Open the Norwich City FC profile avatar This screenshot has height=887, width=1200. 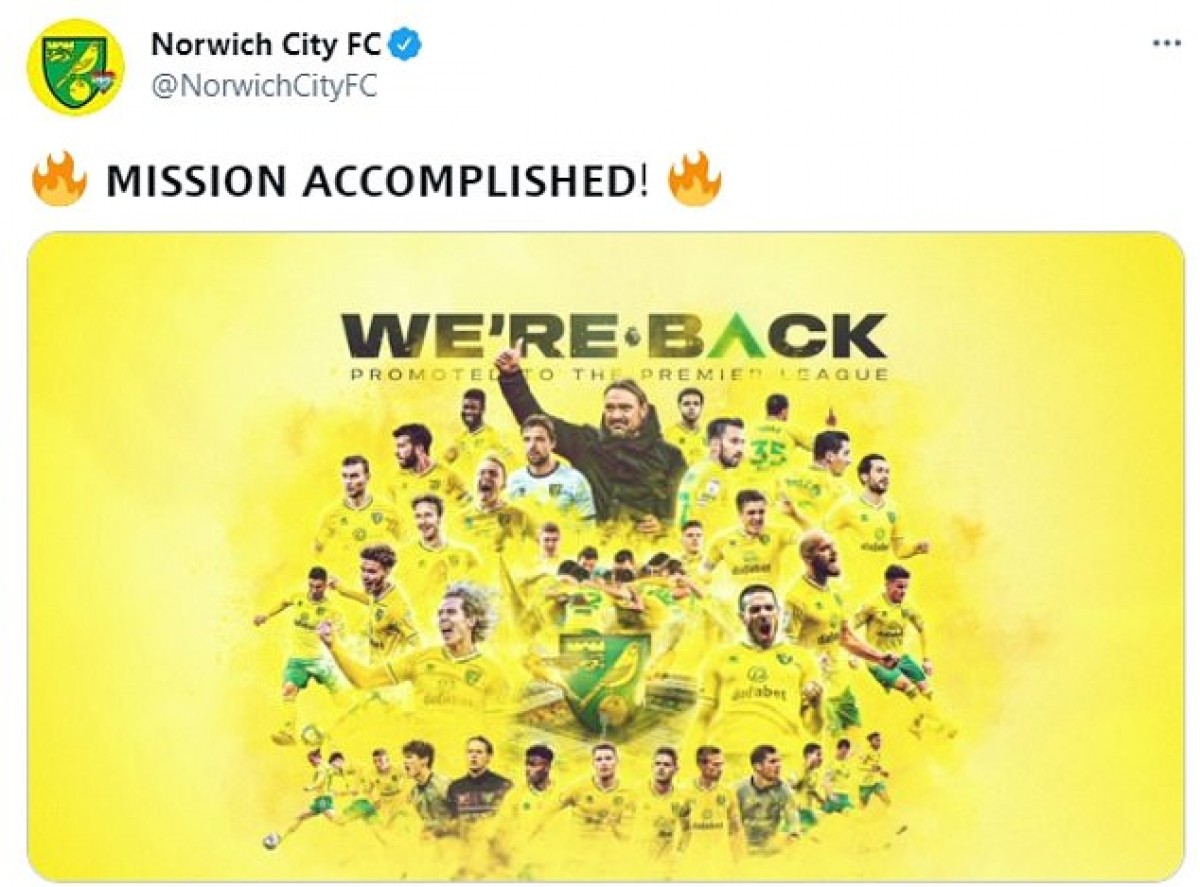pos(76,68)
